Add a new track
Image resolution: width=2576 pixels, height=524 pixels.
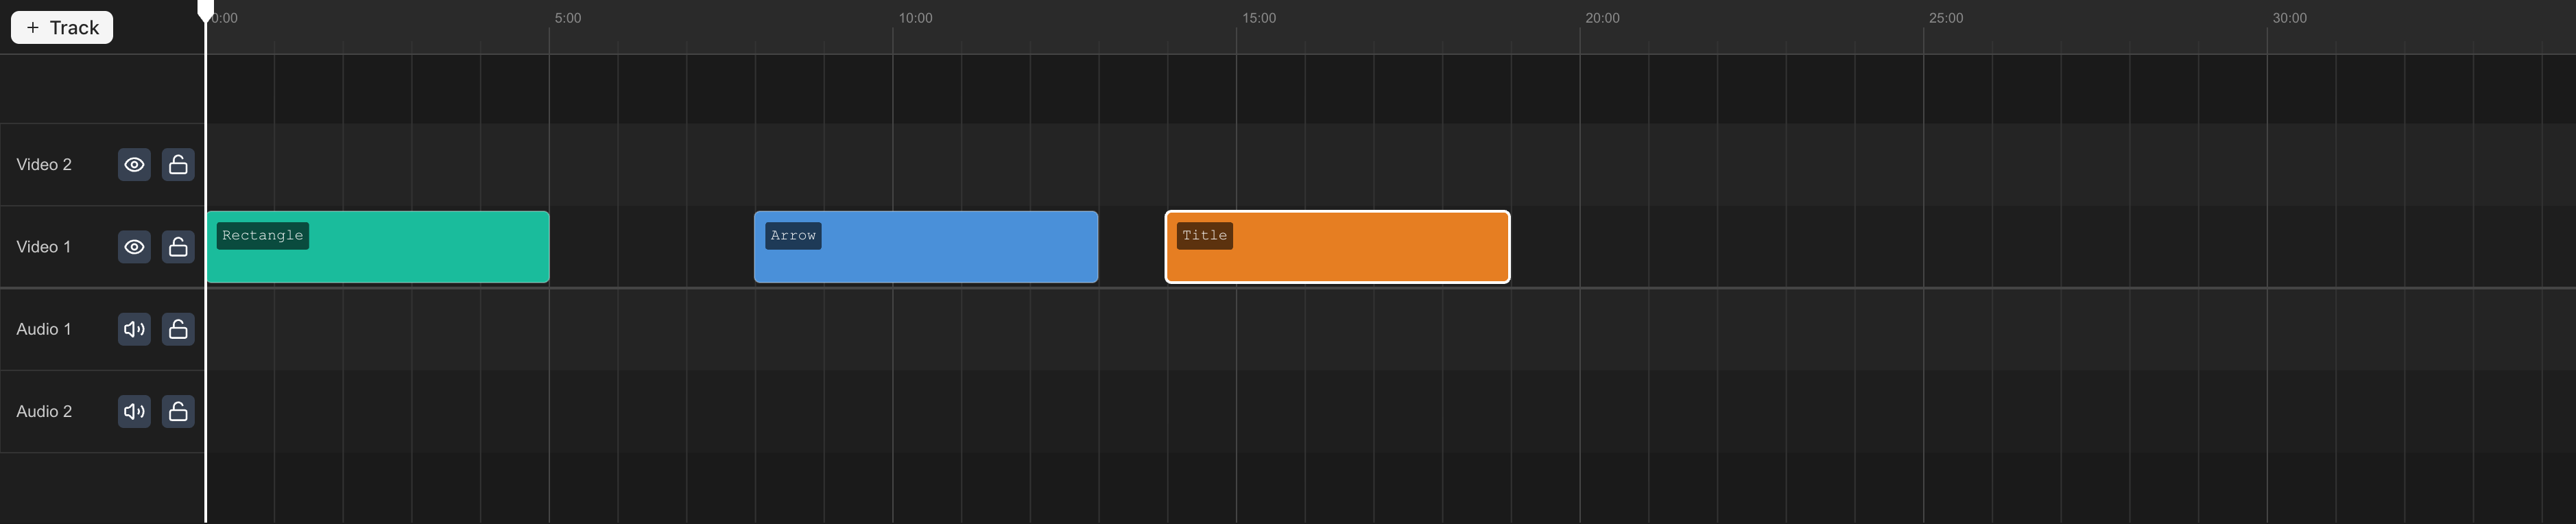point(62,27)
